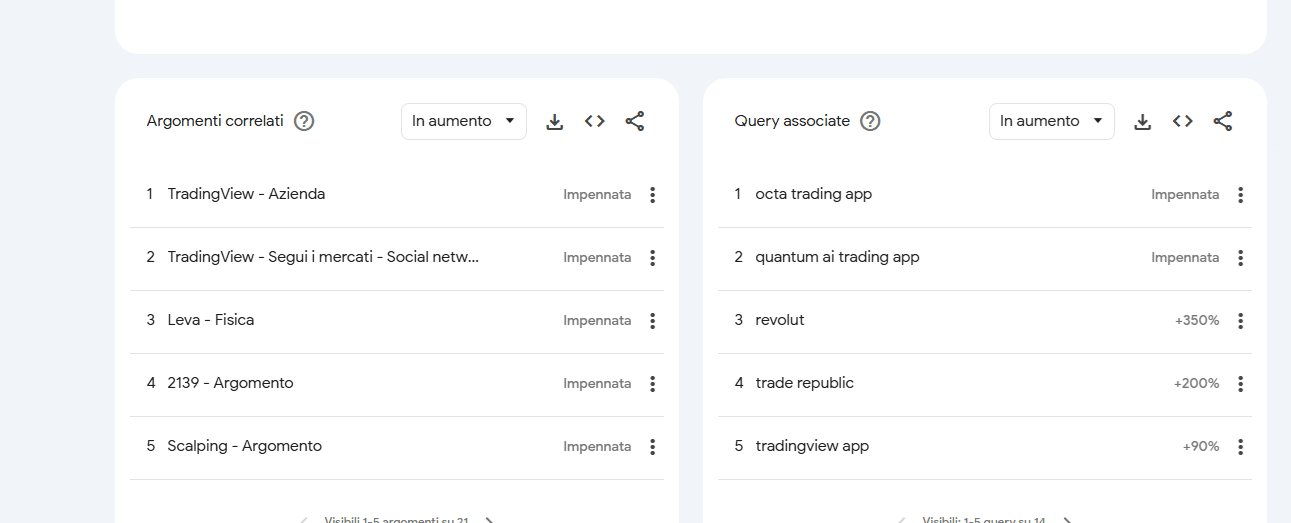This screenshot has height=523, width=1291.
Task: Download Argomenti correlati data as CSV
Action: tap(555, 121)
